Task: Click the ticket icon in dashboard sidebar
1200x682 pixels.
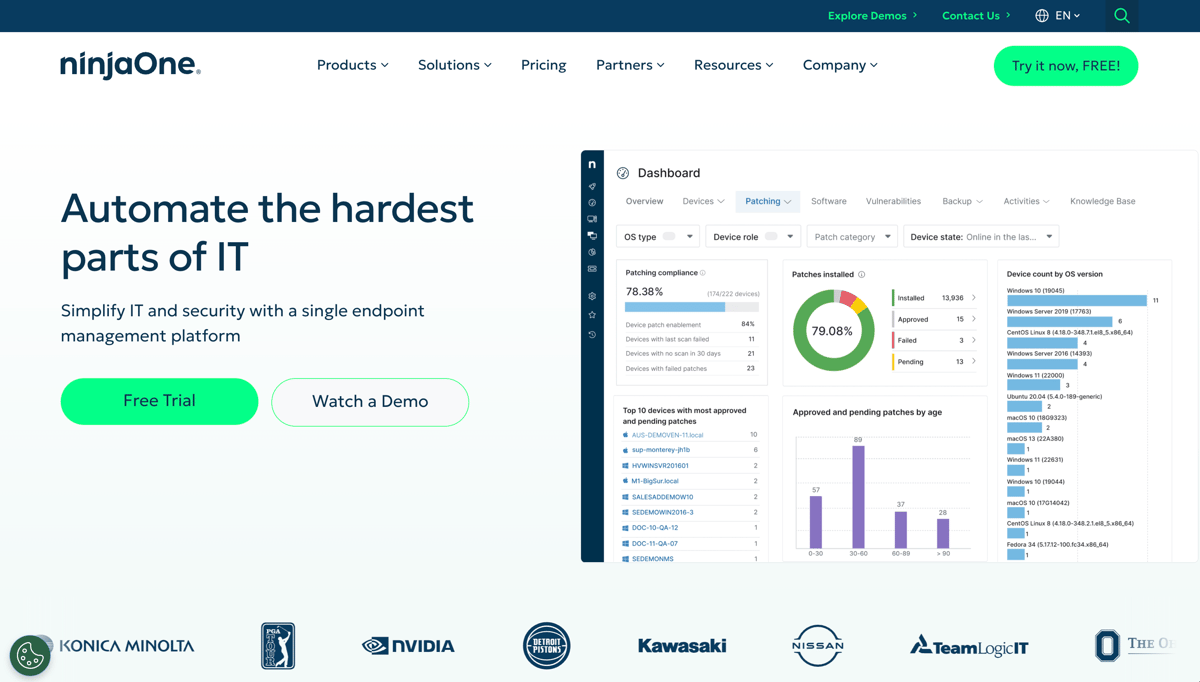Action: point(592,269)
